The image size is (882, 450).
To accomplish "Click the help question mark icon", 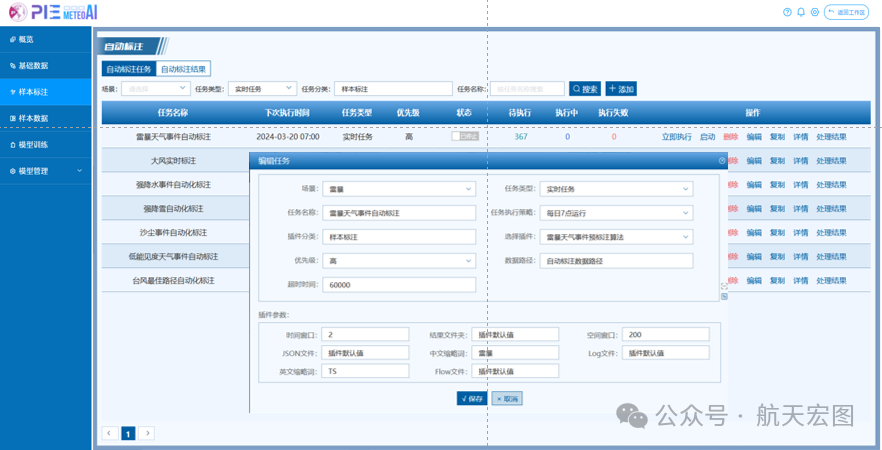I will [787, 12].
